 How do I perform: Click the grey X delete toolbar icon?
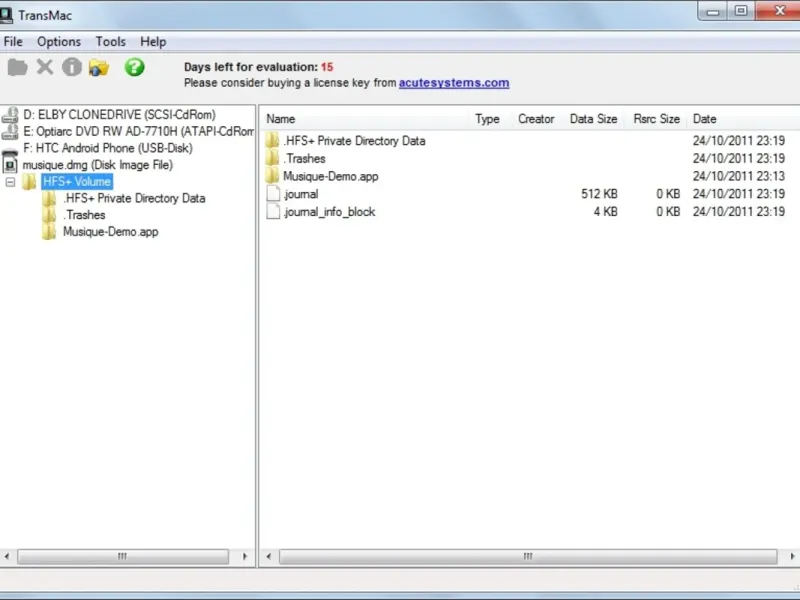[x=45, y=67]
